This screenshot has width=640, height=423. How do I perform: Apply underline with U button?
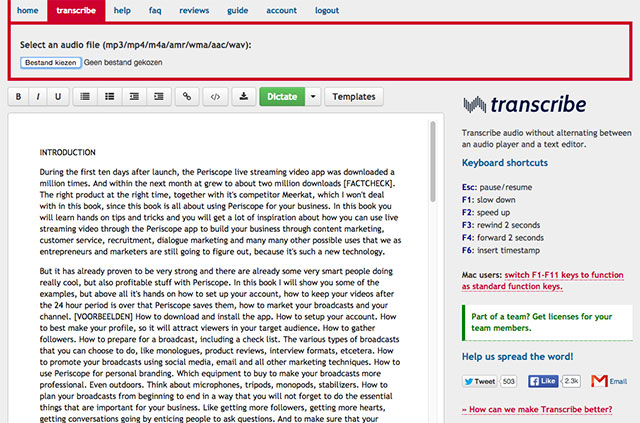coord(58,97)
